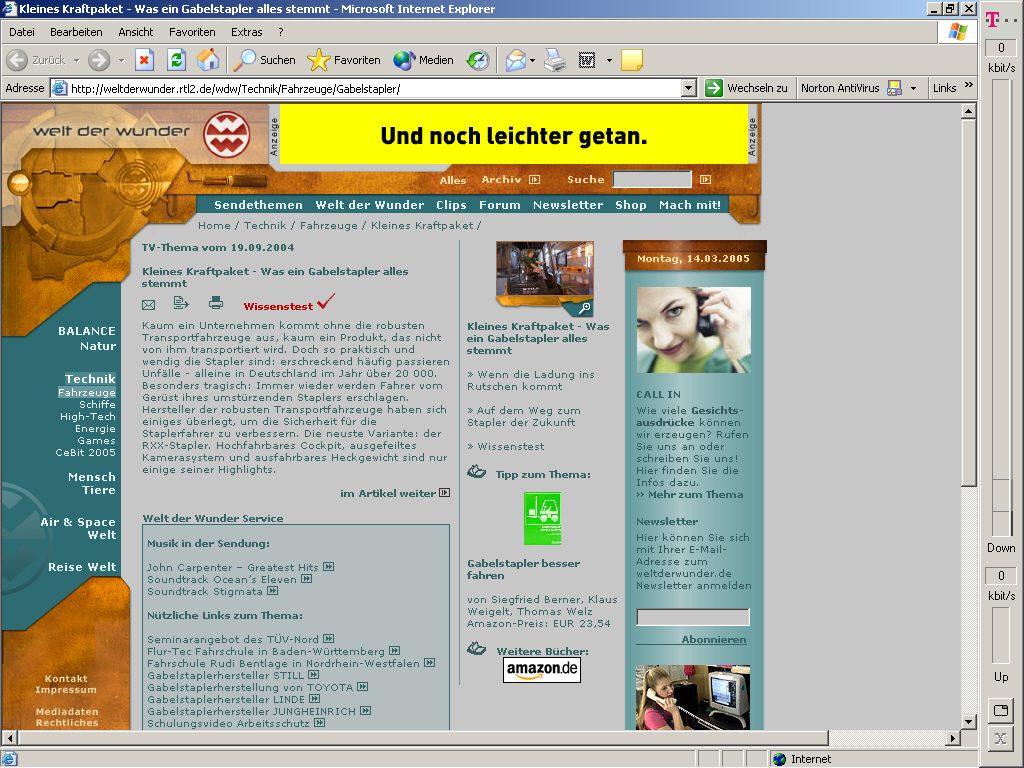Click the Abonnieren newsletter link
The height and width of the screenshot is (768, 1024).
(x=713, y=639)
